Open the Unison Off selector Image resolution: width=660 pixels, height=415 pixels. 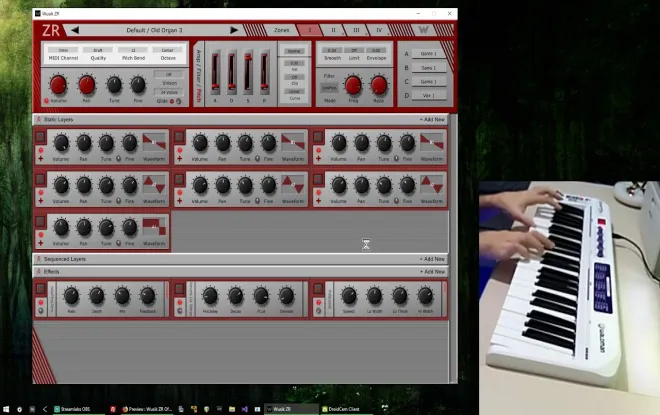point(169,74)
